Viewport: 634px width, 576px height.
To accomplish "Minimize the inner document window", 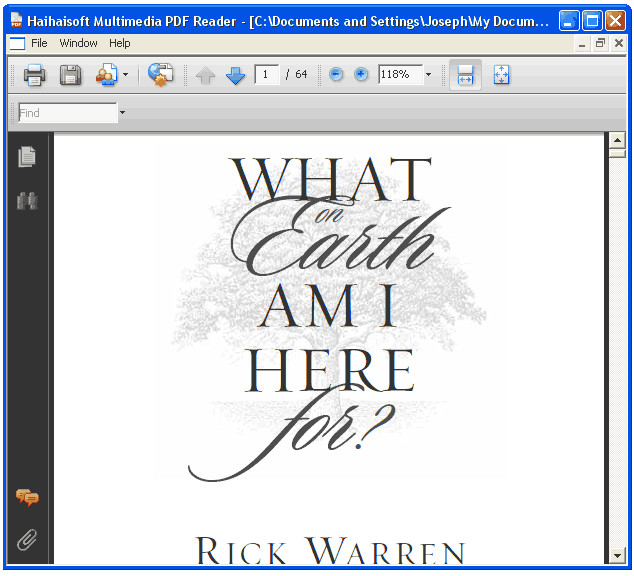I will 582,43.
